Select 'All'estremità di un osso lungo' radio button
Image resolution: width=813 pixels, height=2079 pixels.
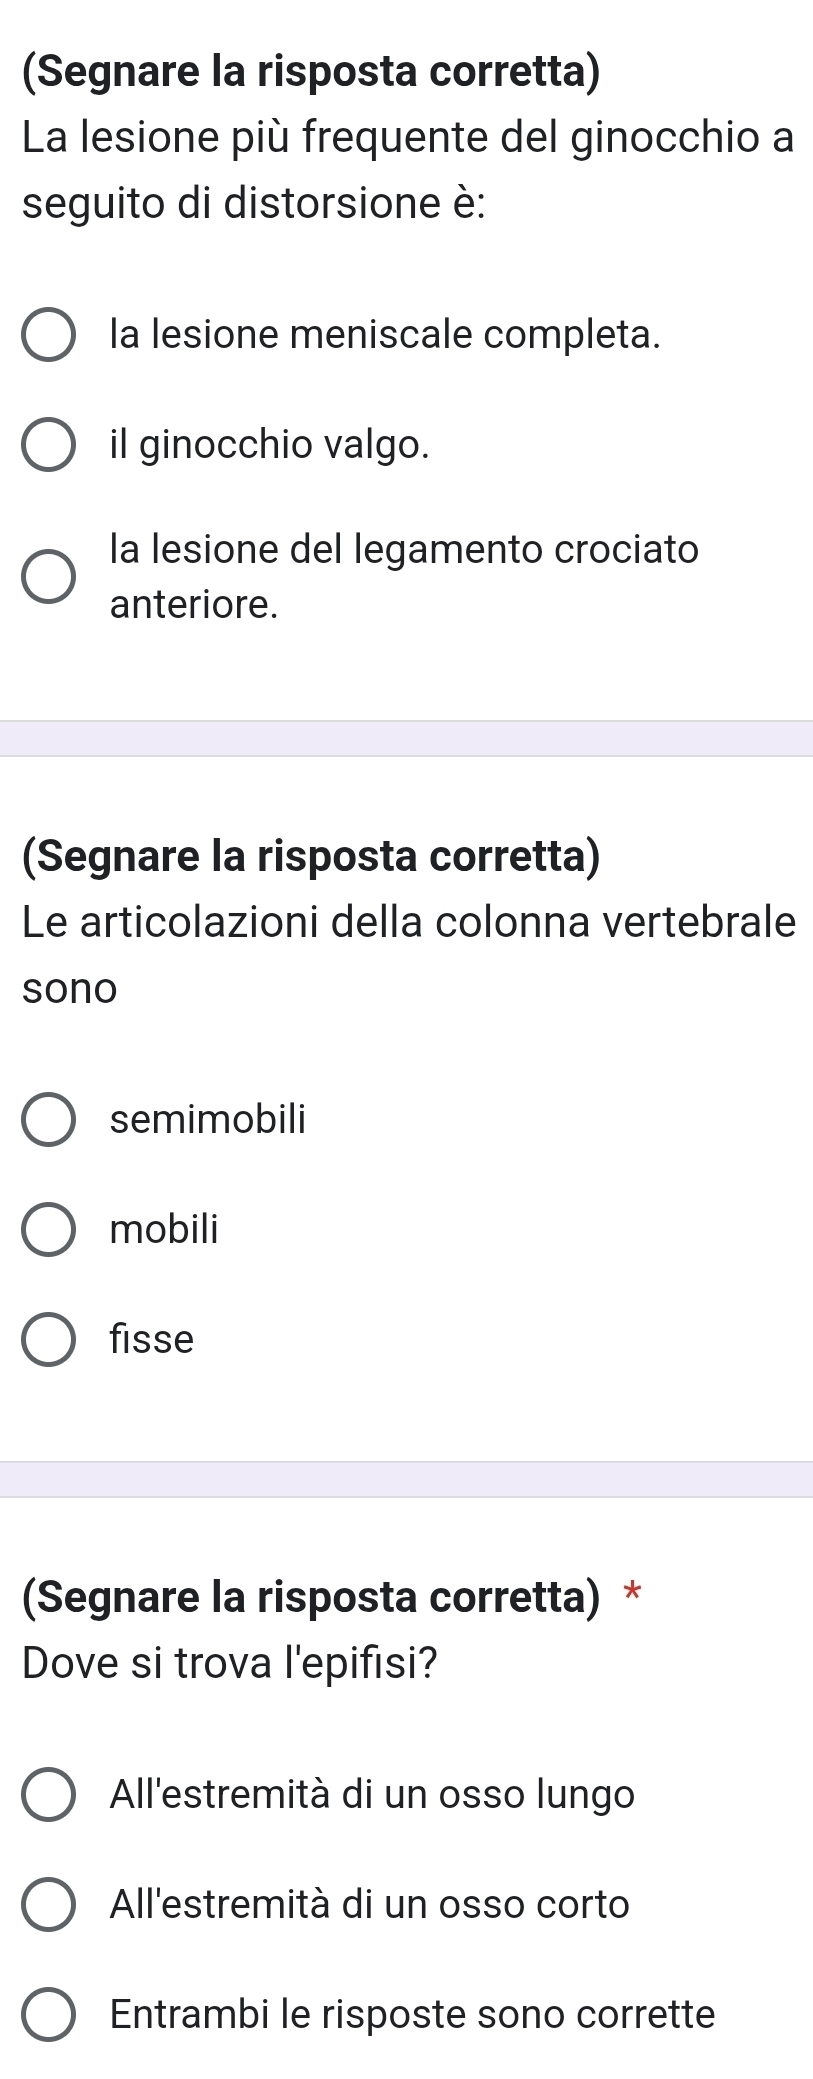coord(48,1795)
